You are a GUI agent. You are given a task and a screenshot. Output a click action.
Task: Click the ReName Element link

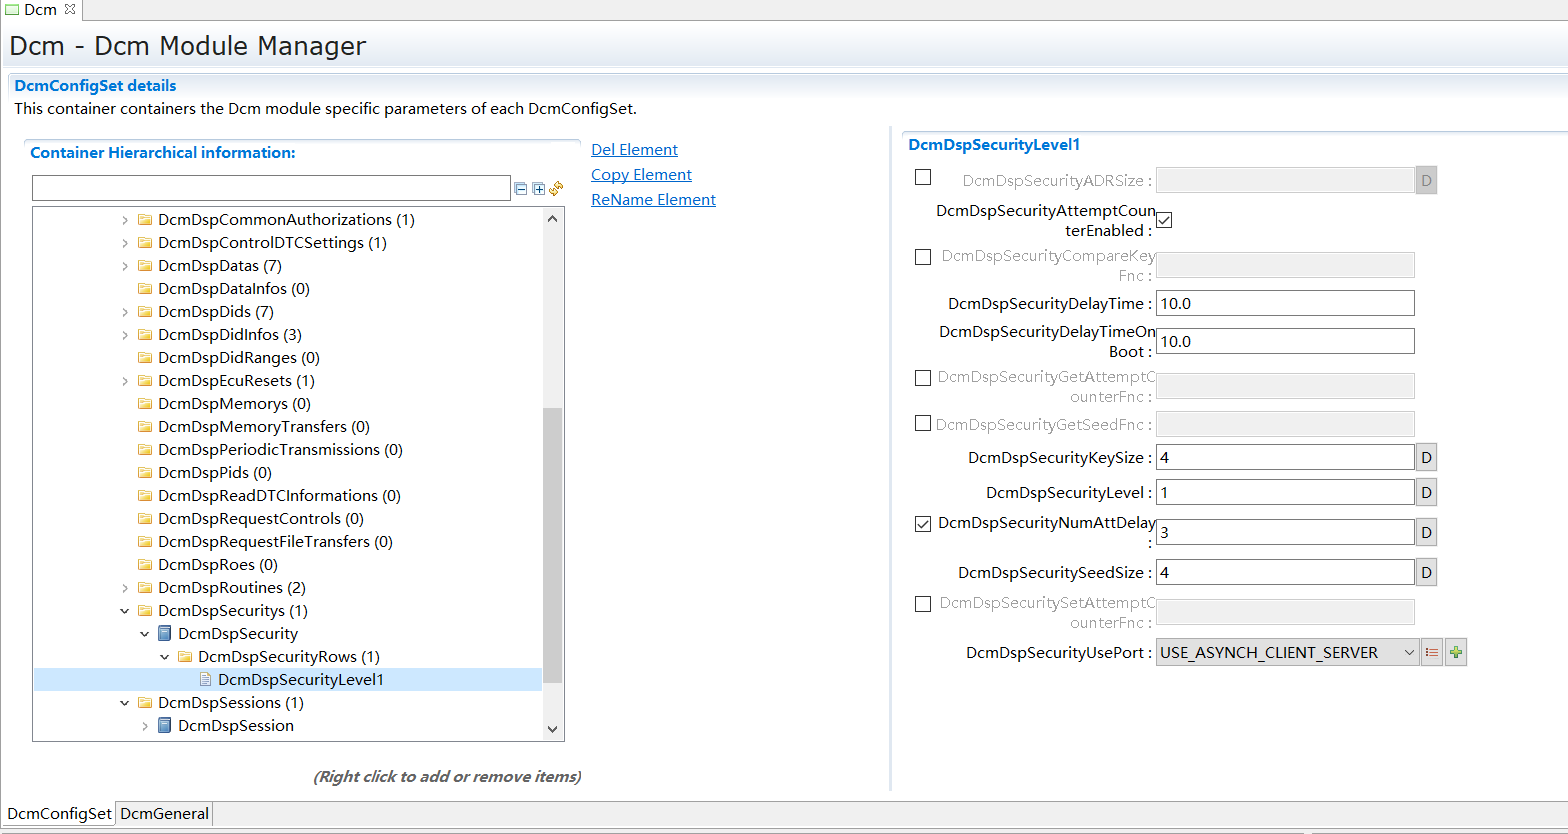pos(653,200)
